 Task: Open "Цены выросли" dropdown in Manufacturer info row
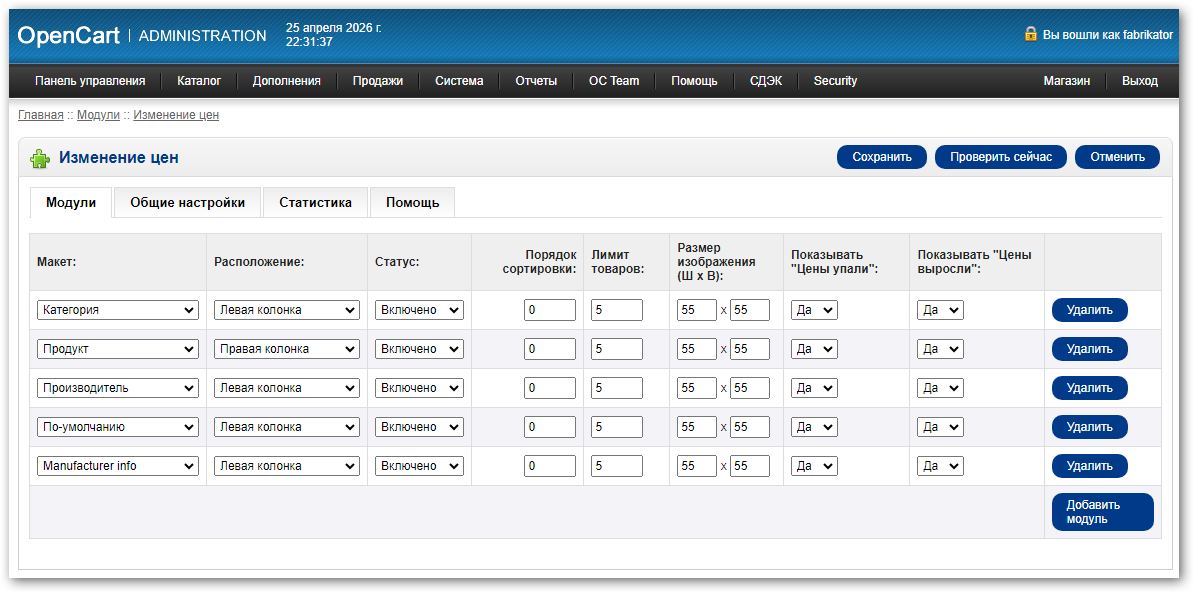point(940,466)
